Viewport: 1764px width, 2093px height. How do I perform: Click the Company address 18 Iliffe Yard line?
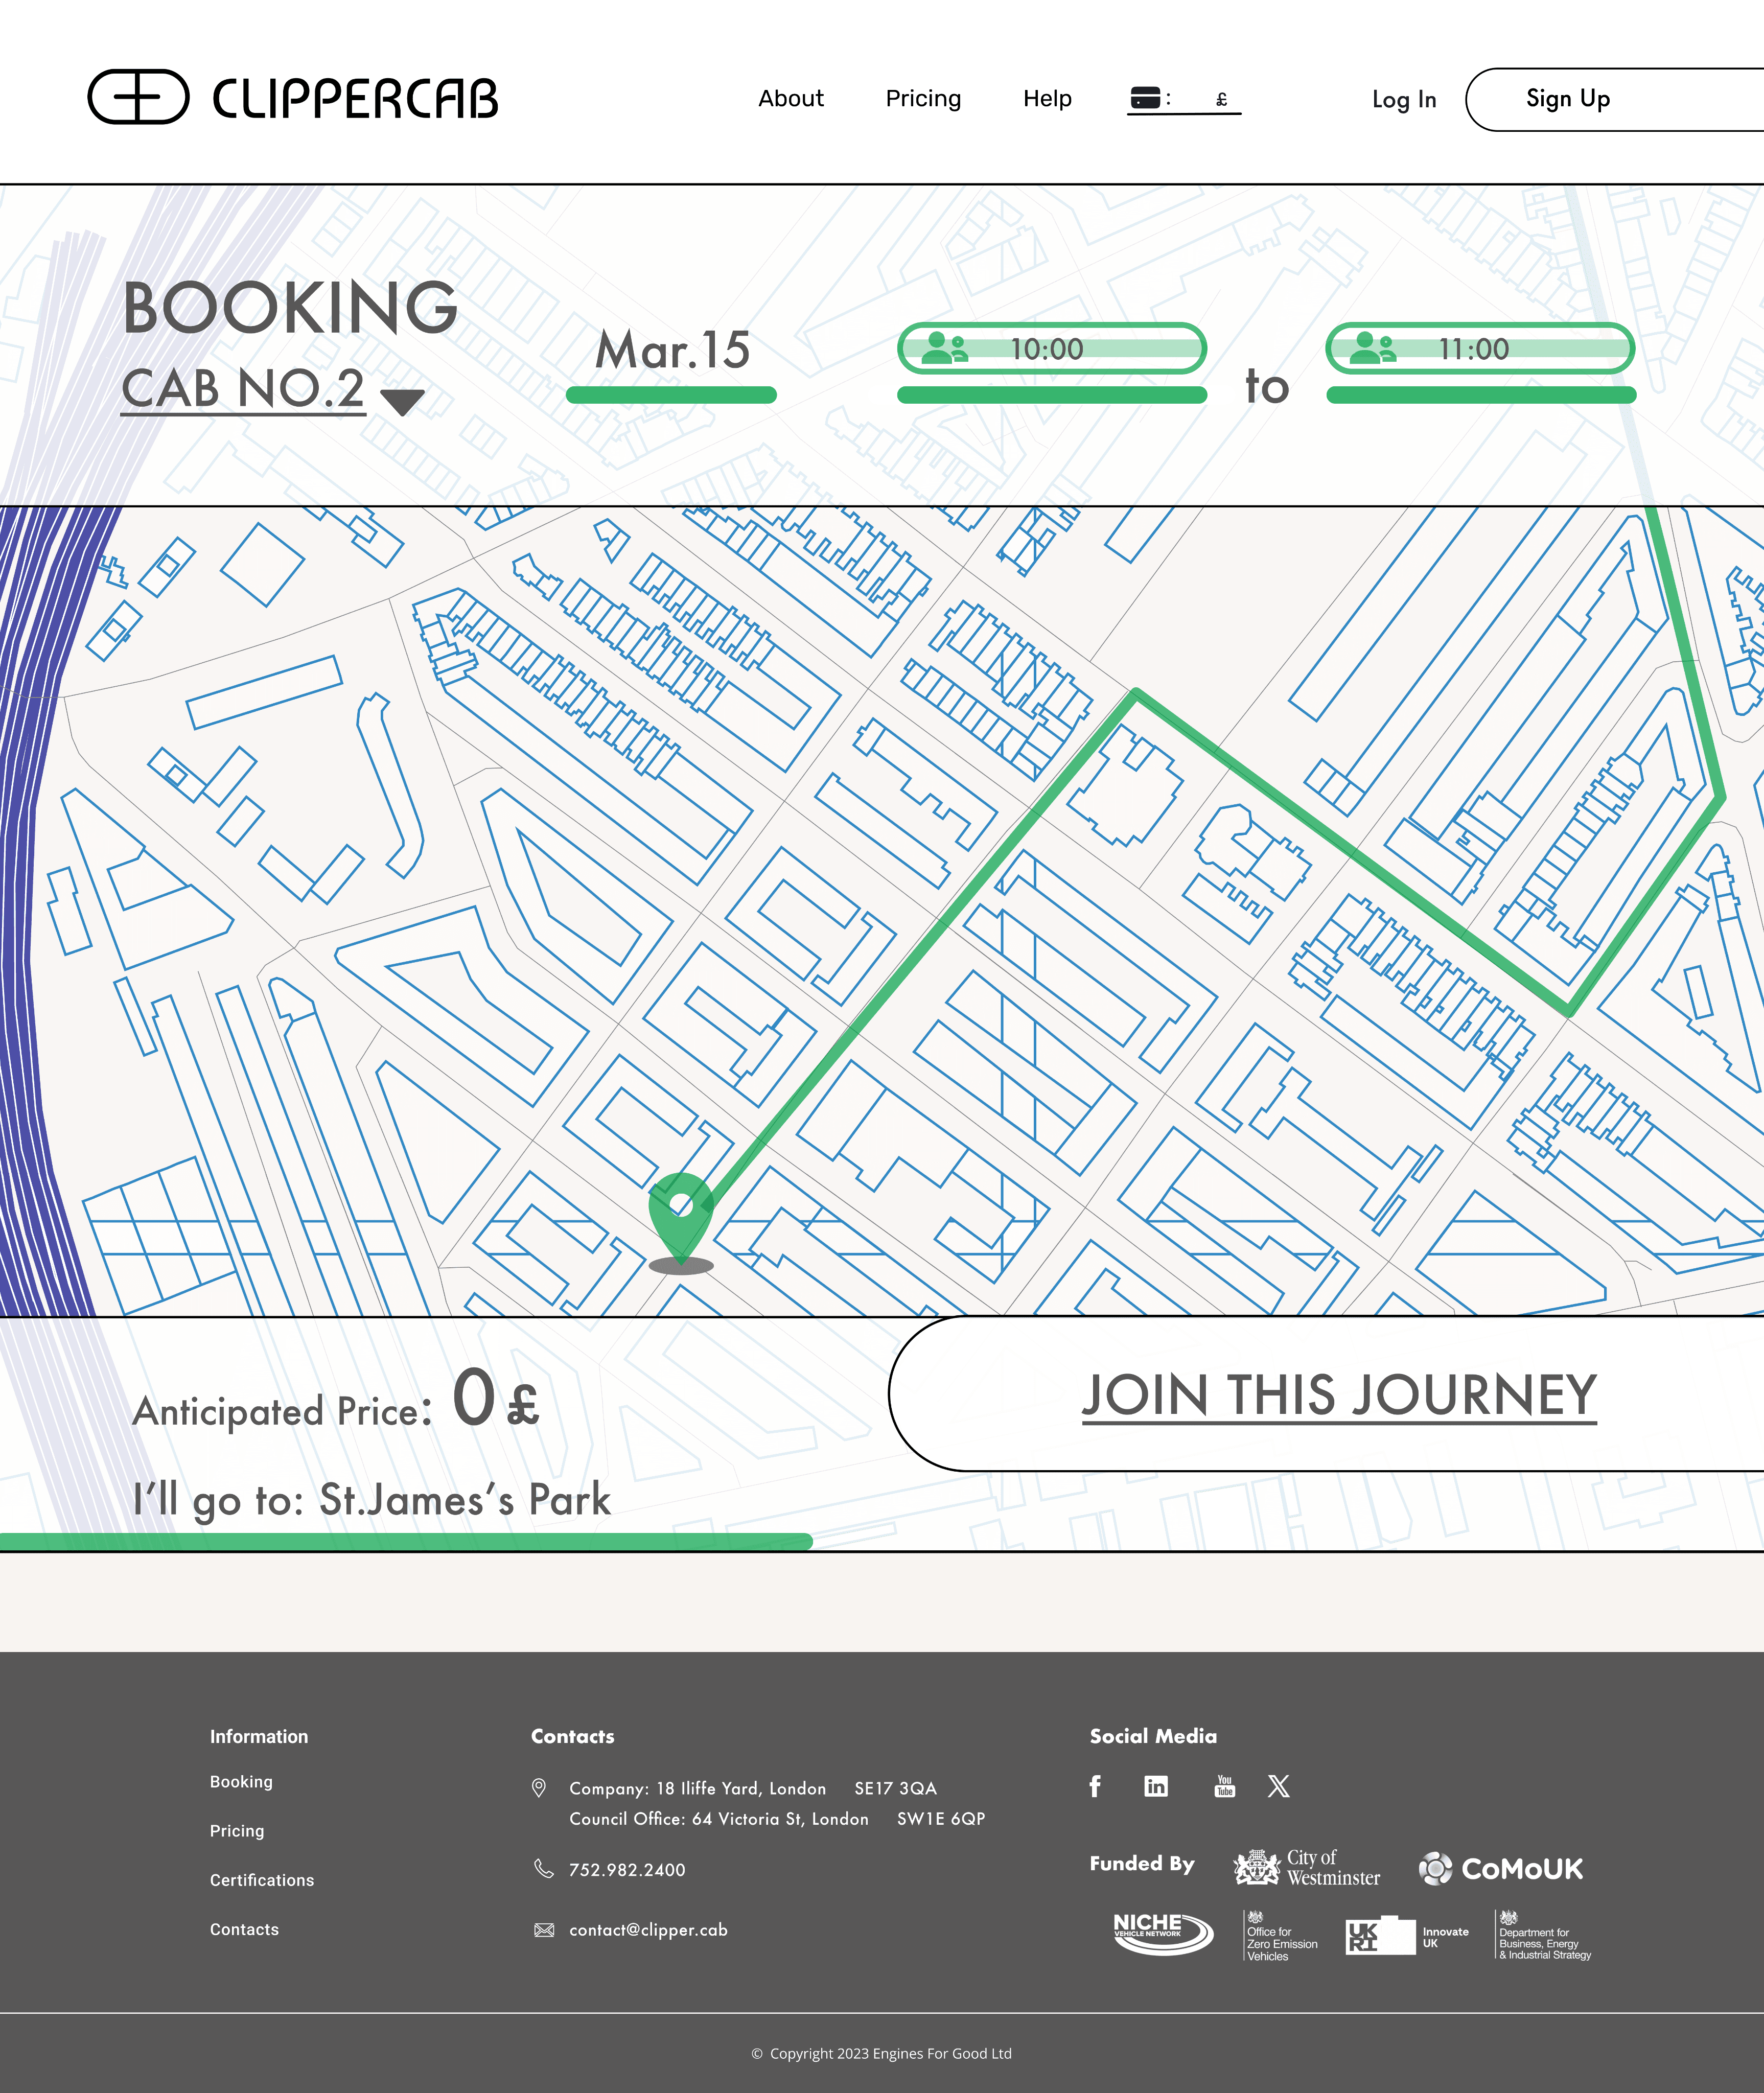coord(753,1788)
